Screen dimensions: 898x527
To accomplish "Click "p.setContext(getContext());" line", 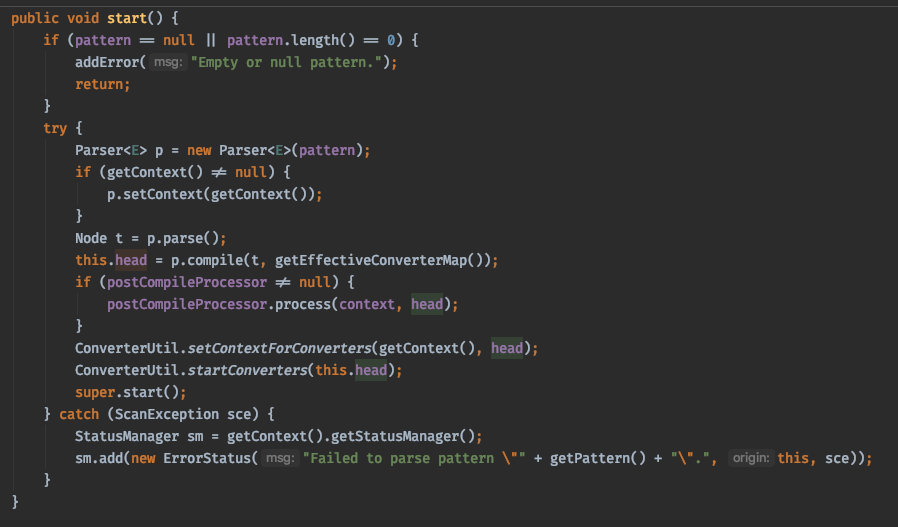I will click(215, 195).
